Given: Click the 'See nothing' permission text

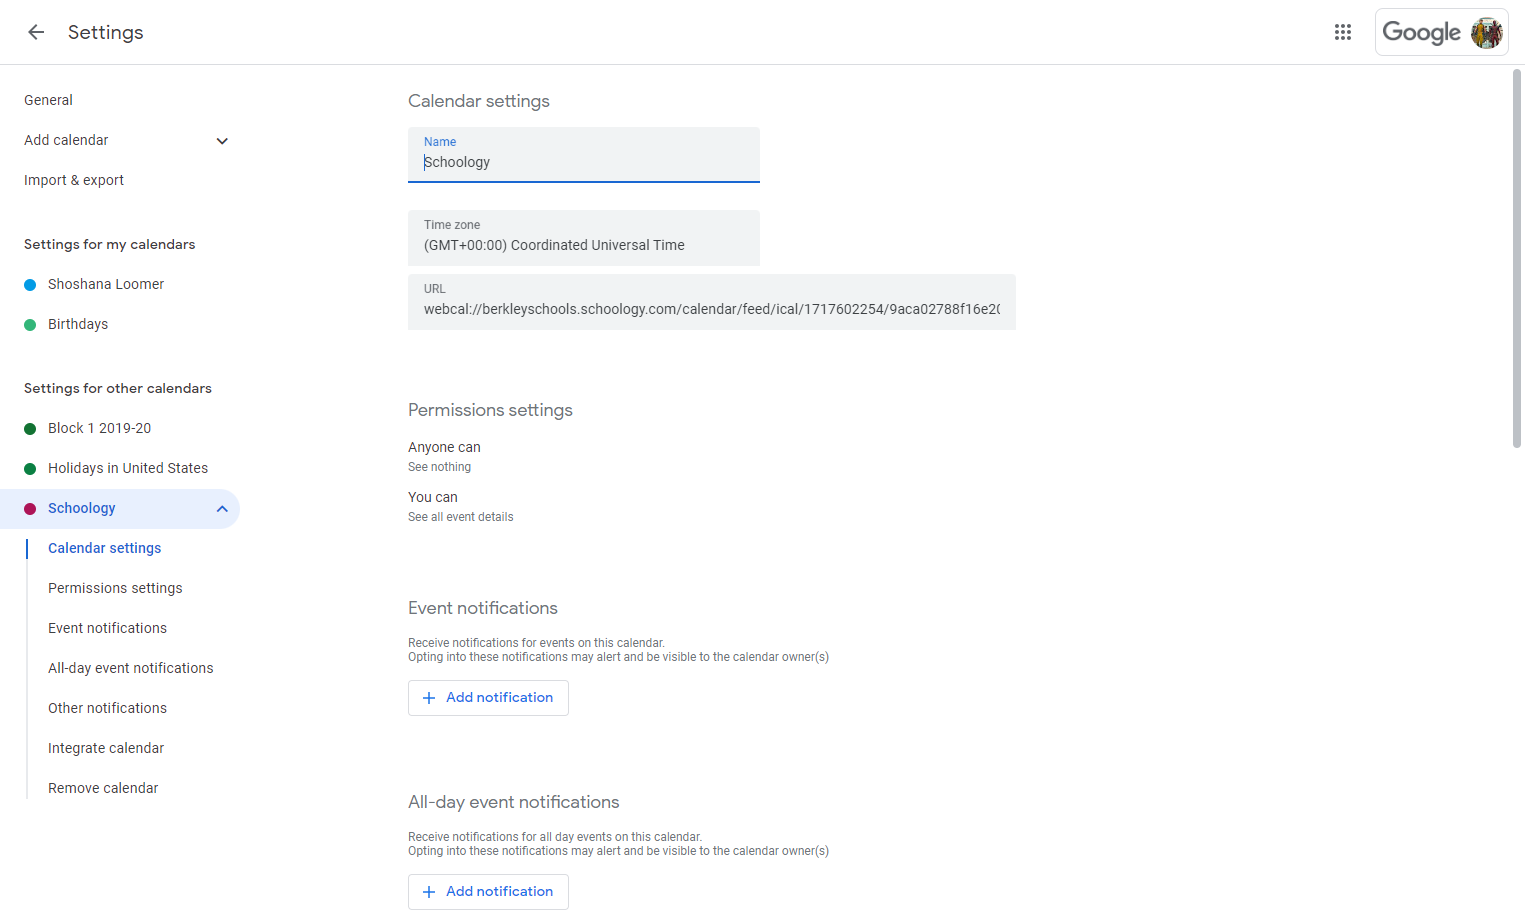Looking at the screenshot, I should point(439,467).
